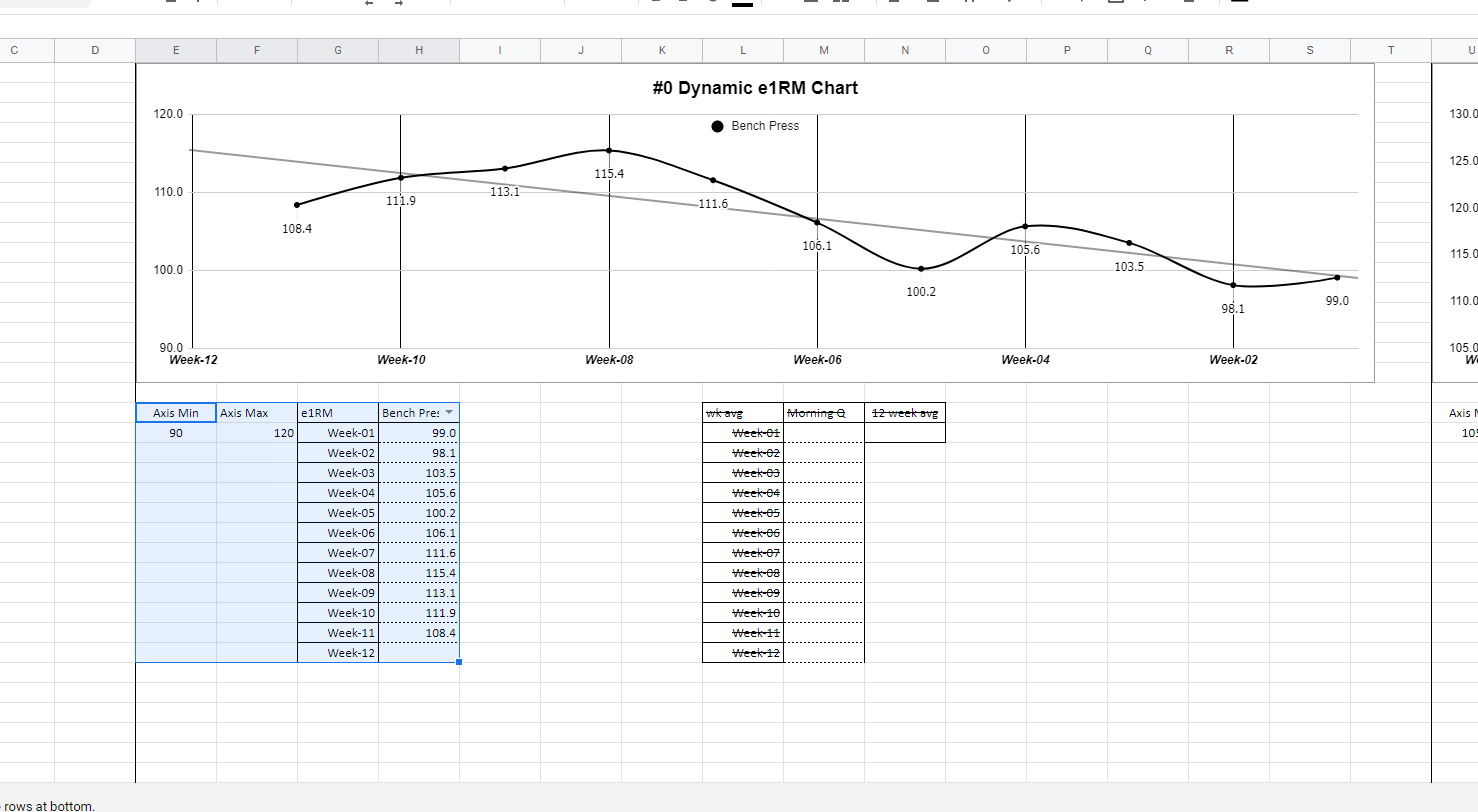Click the Bench Press legend entry in chart
The image size is (1478, 812).
pos(755,126)
